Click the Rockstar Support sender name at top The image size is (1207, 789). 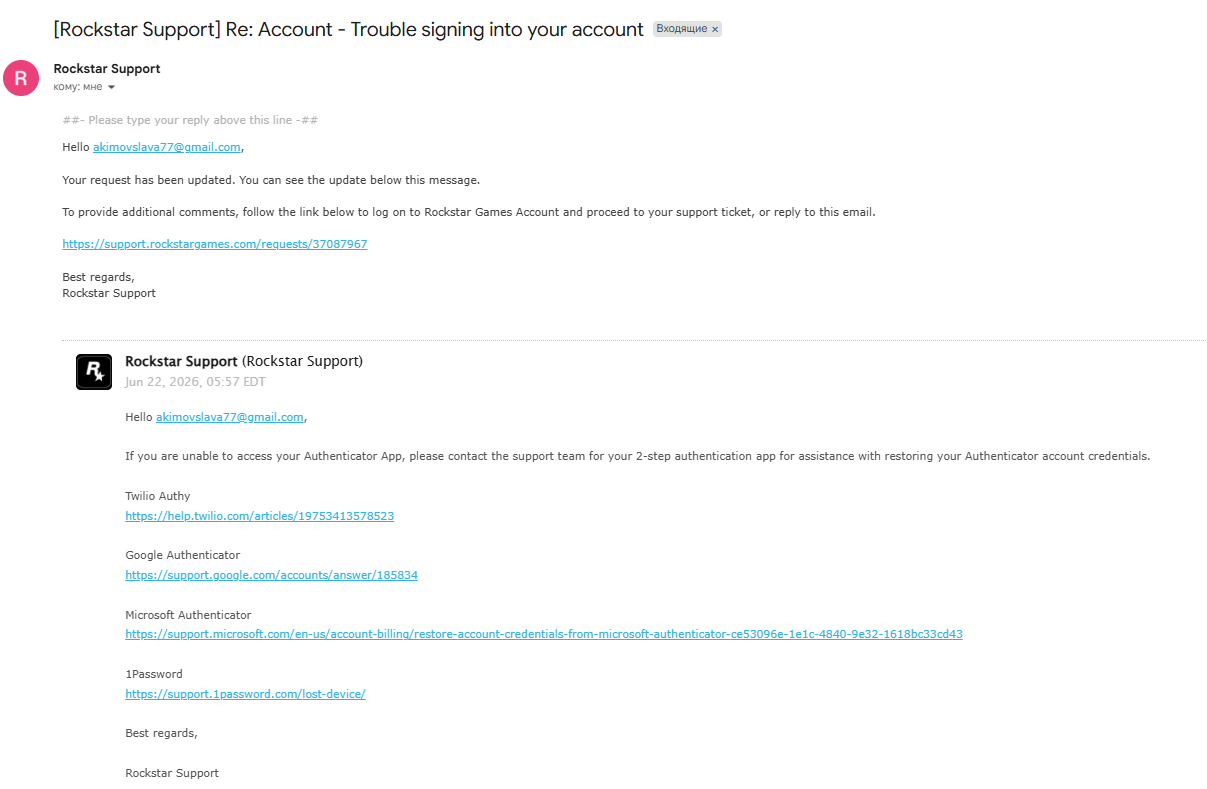(107, 69)
